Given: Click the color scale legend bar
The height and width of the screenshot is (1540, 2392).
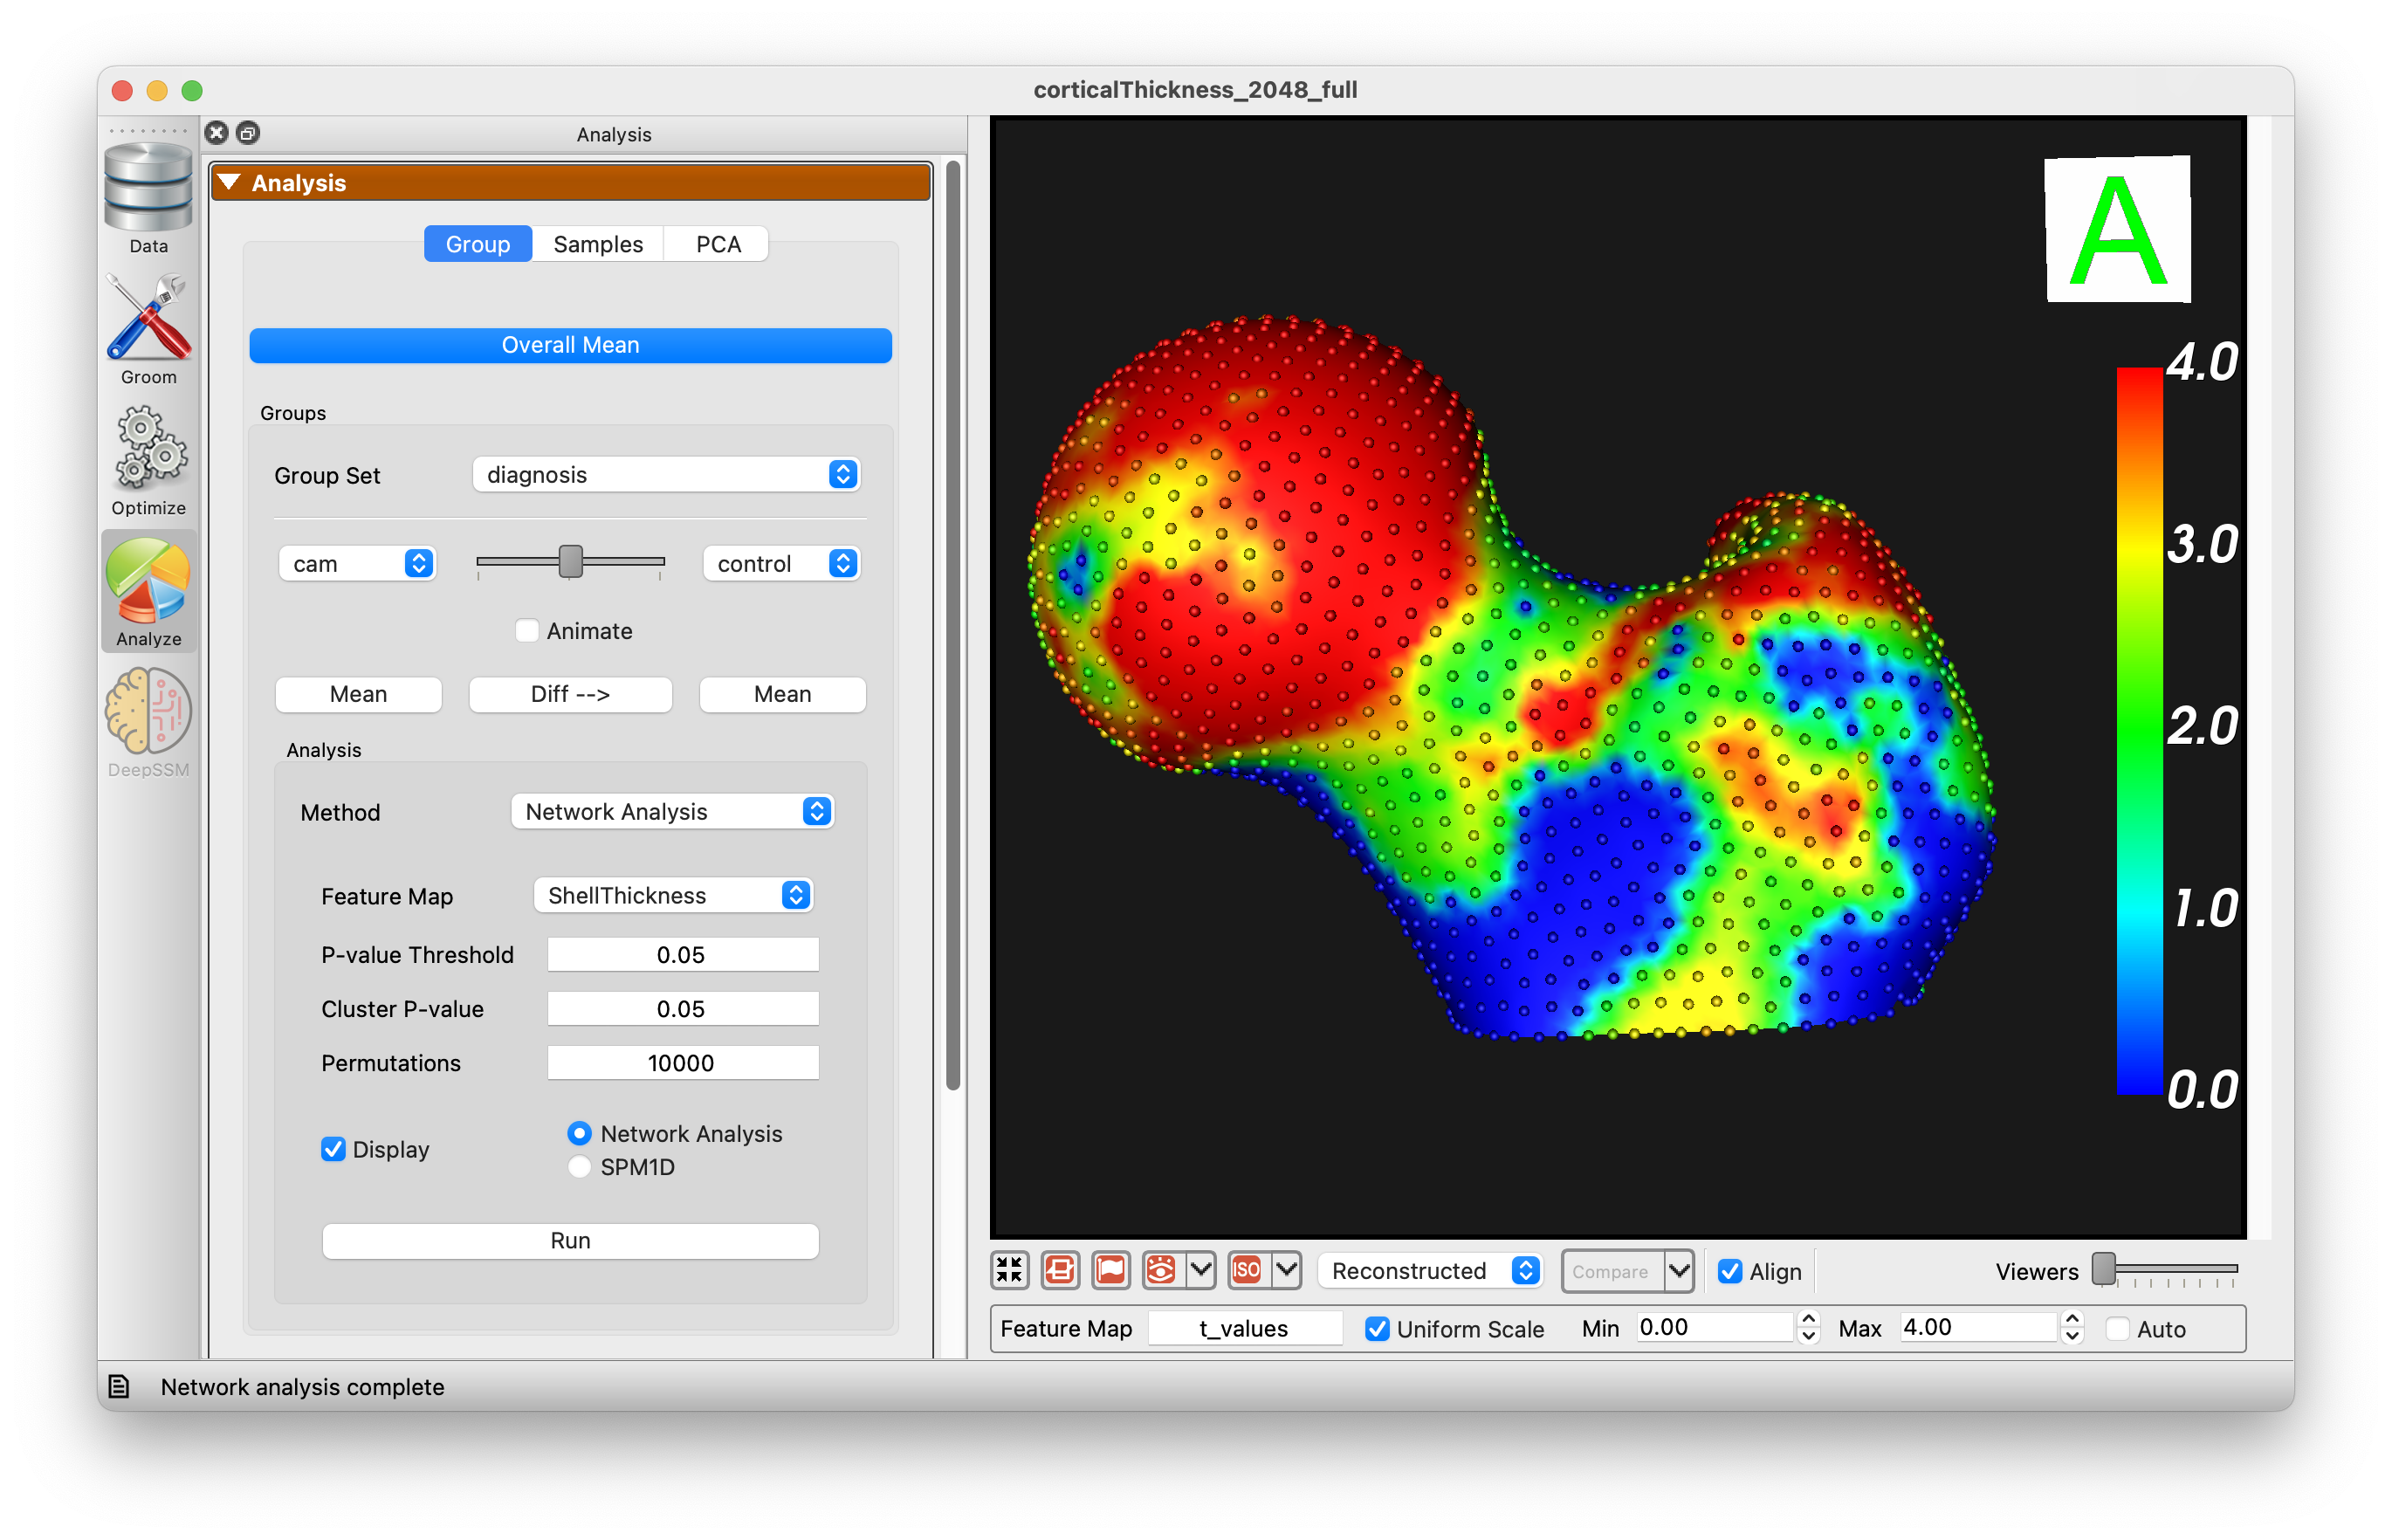Looking at the screenshot, I should 2139,730.
